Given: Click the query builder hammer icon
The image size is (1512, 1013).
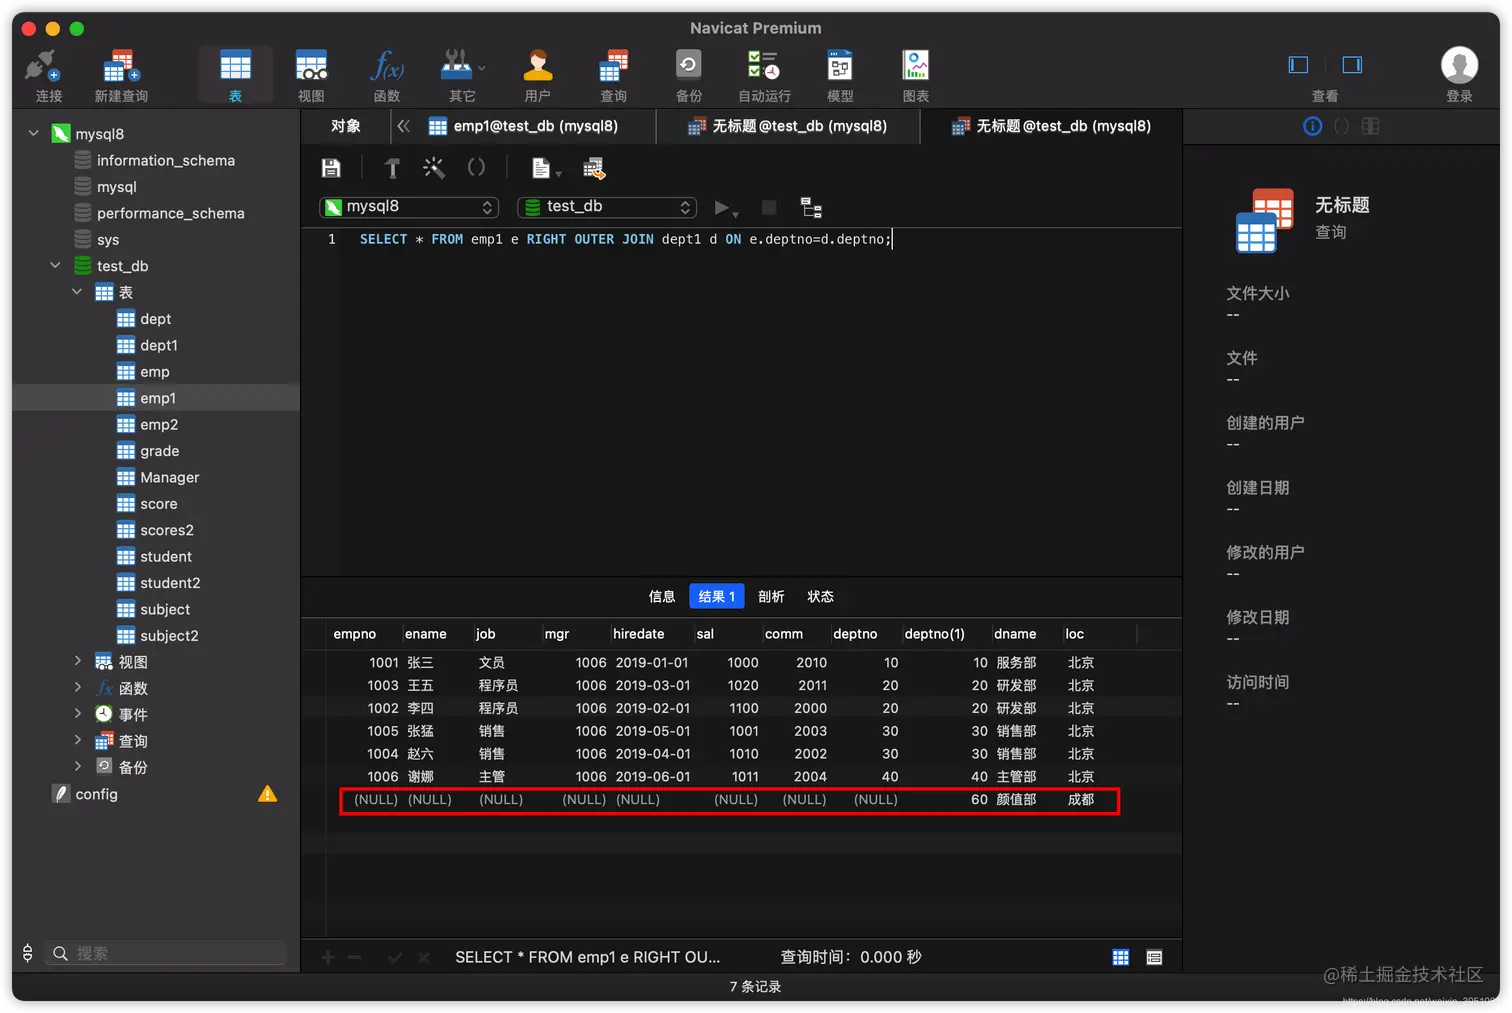Looking at the screenshot, I should pos(392,168).
